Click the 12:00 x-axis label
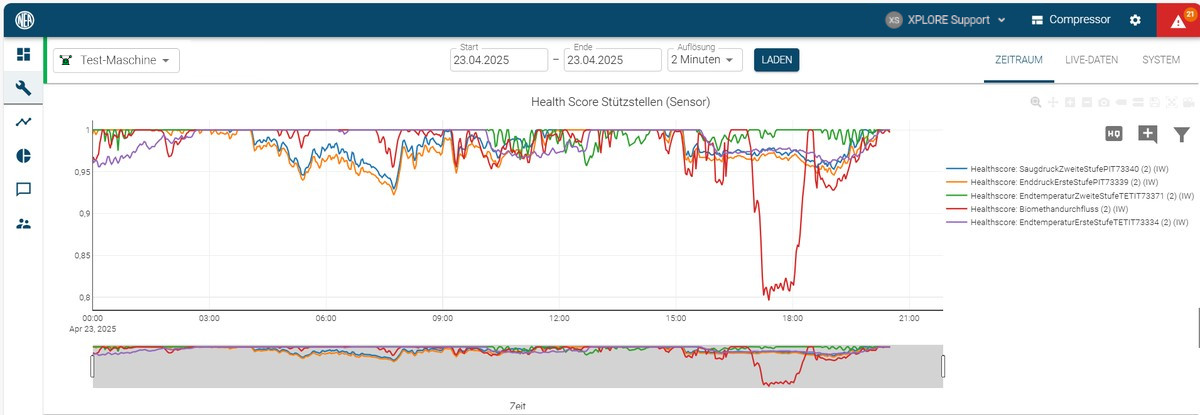 click(x=559, y=318)
